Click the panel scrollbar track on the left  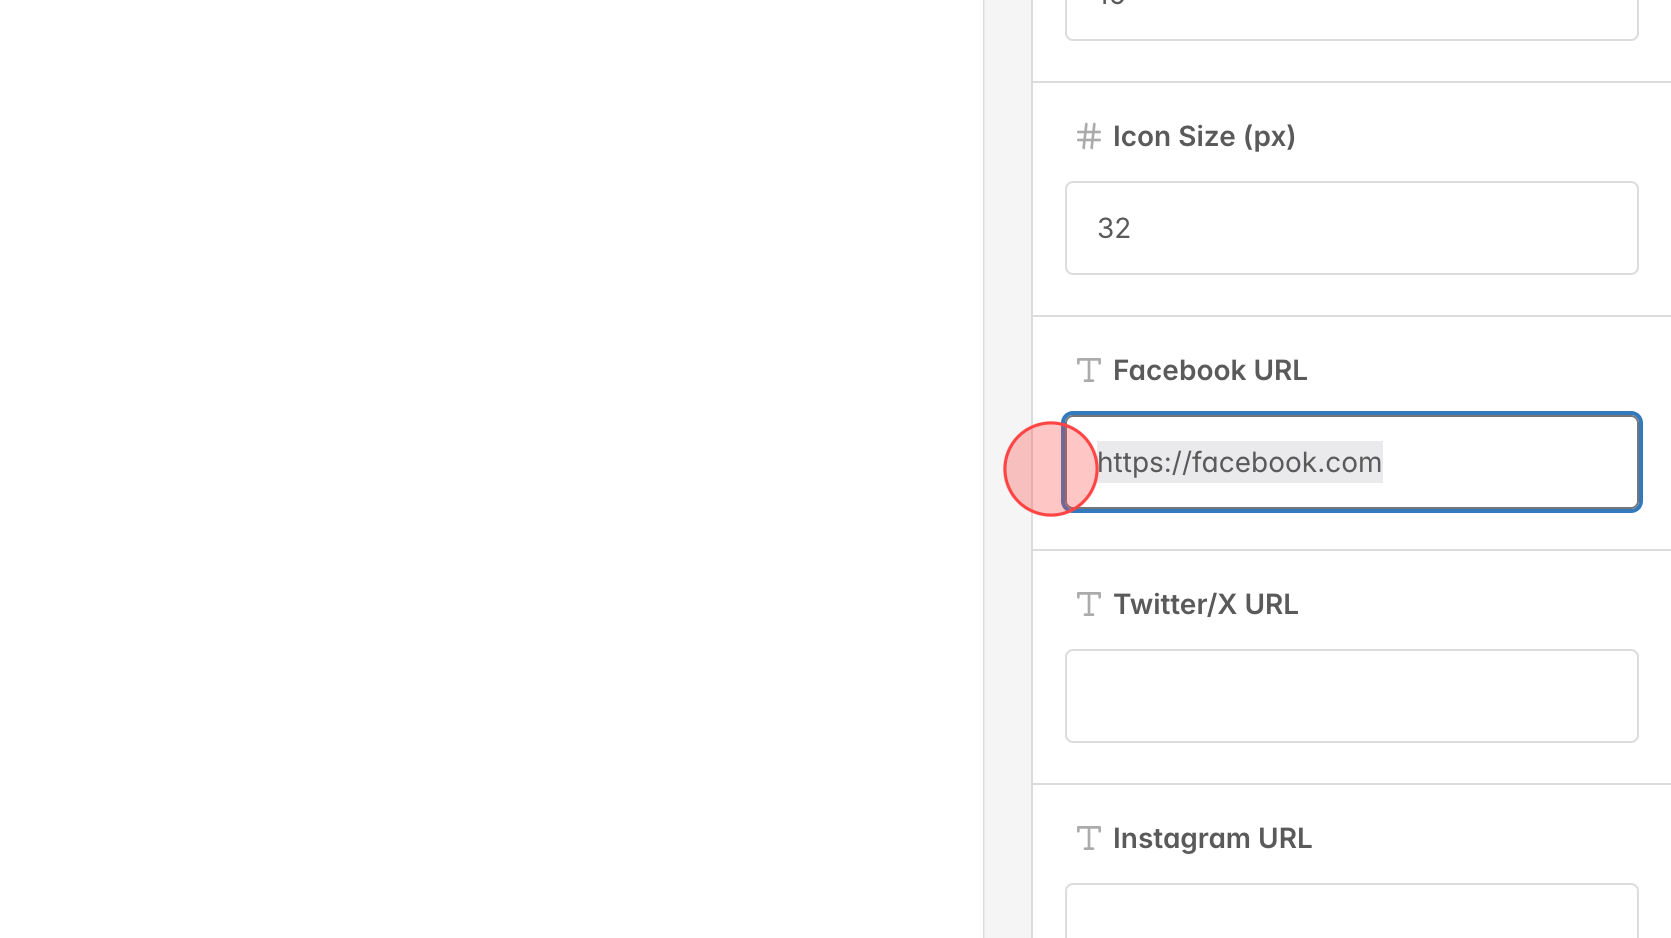pos(1007,469)
